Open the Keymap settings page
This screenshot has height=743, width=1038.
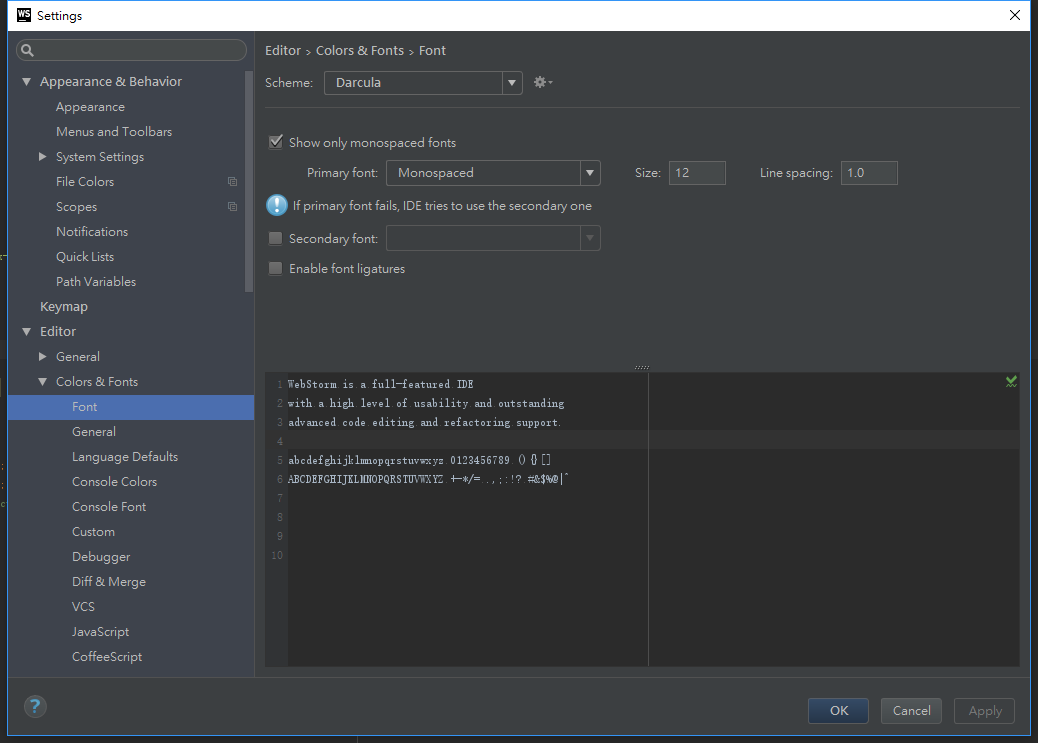(x=64, y=307)
